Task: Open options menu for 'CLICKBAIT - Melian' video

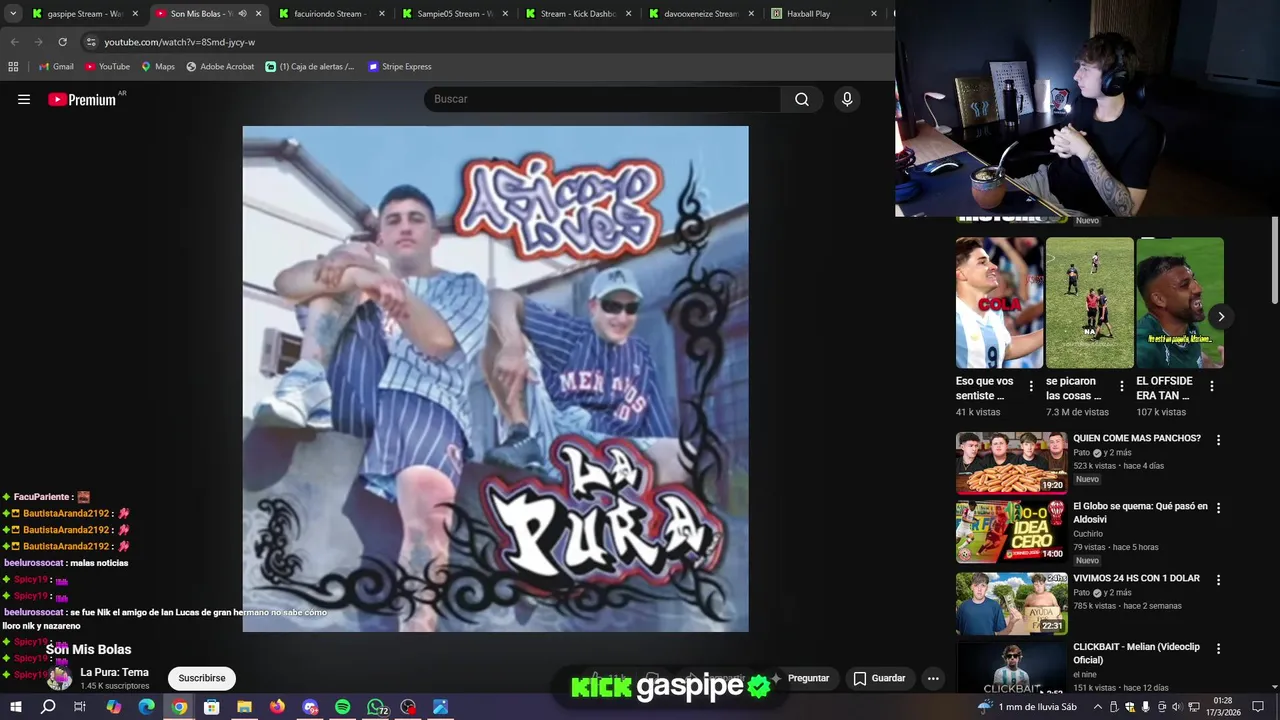Action: tap(1218, 649)
